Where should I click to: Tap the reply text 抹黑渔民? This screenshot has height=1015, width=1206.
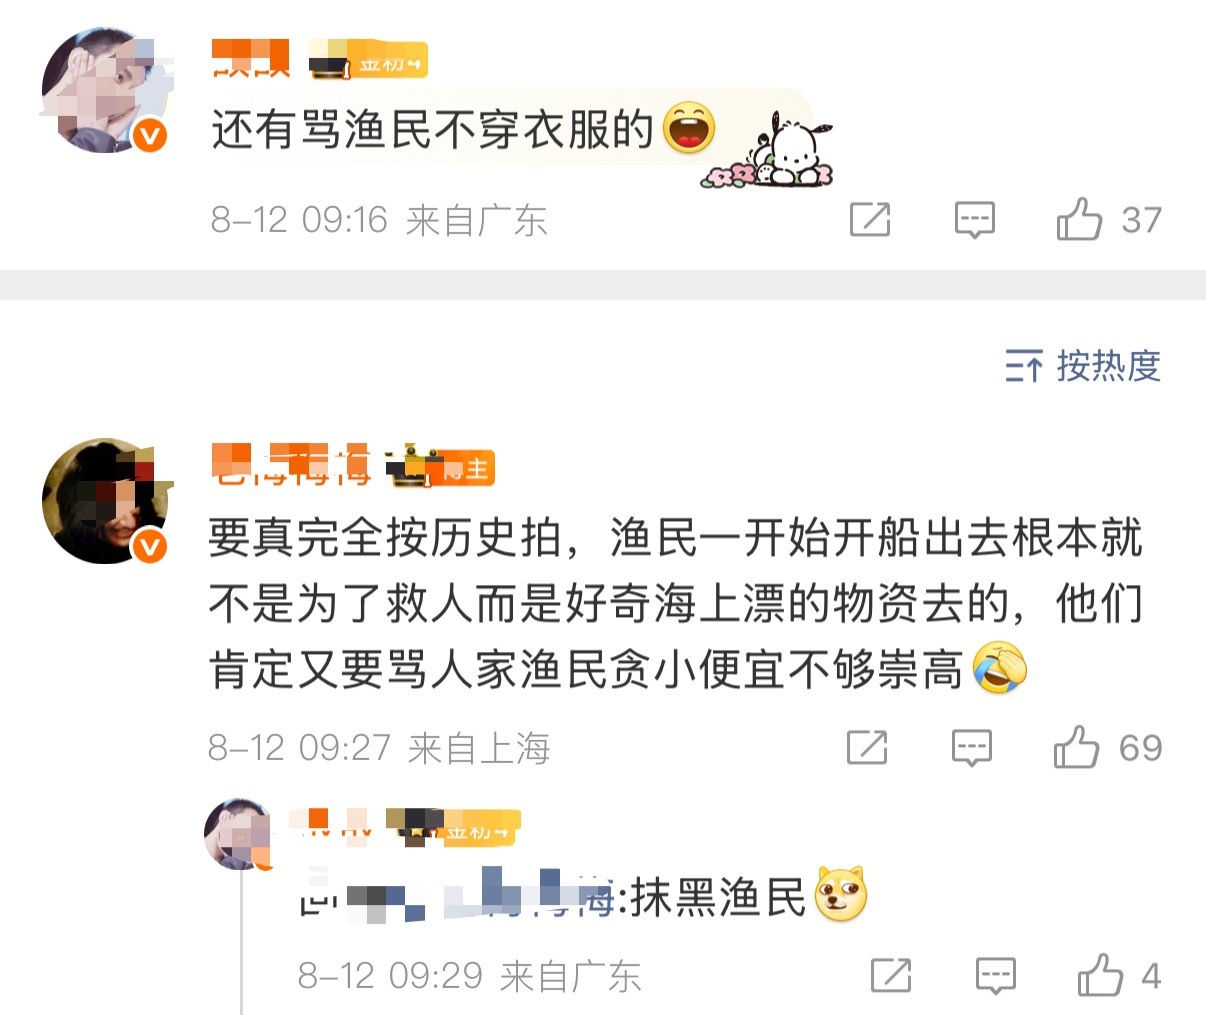[717, 898]
